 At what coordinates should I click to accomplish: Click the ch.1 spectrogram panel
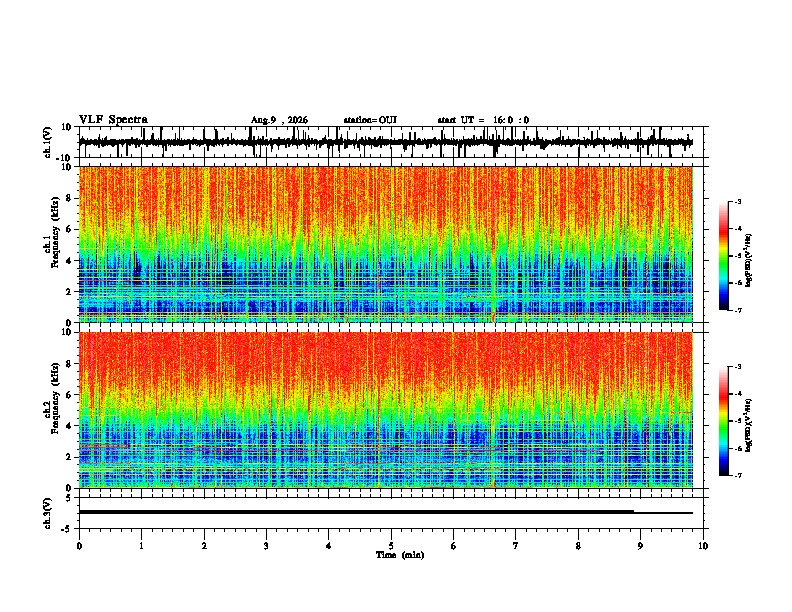[386, 244]
